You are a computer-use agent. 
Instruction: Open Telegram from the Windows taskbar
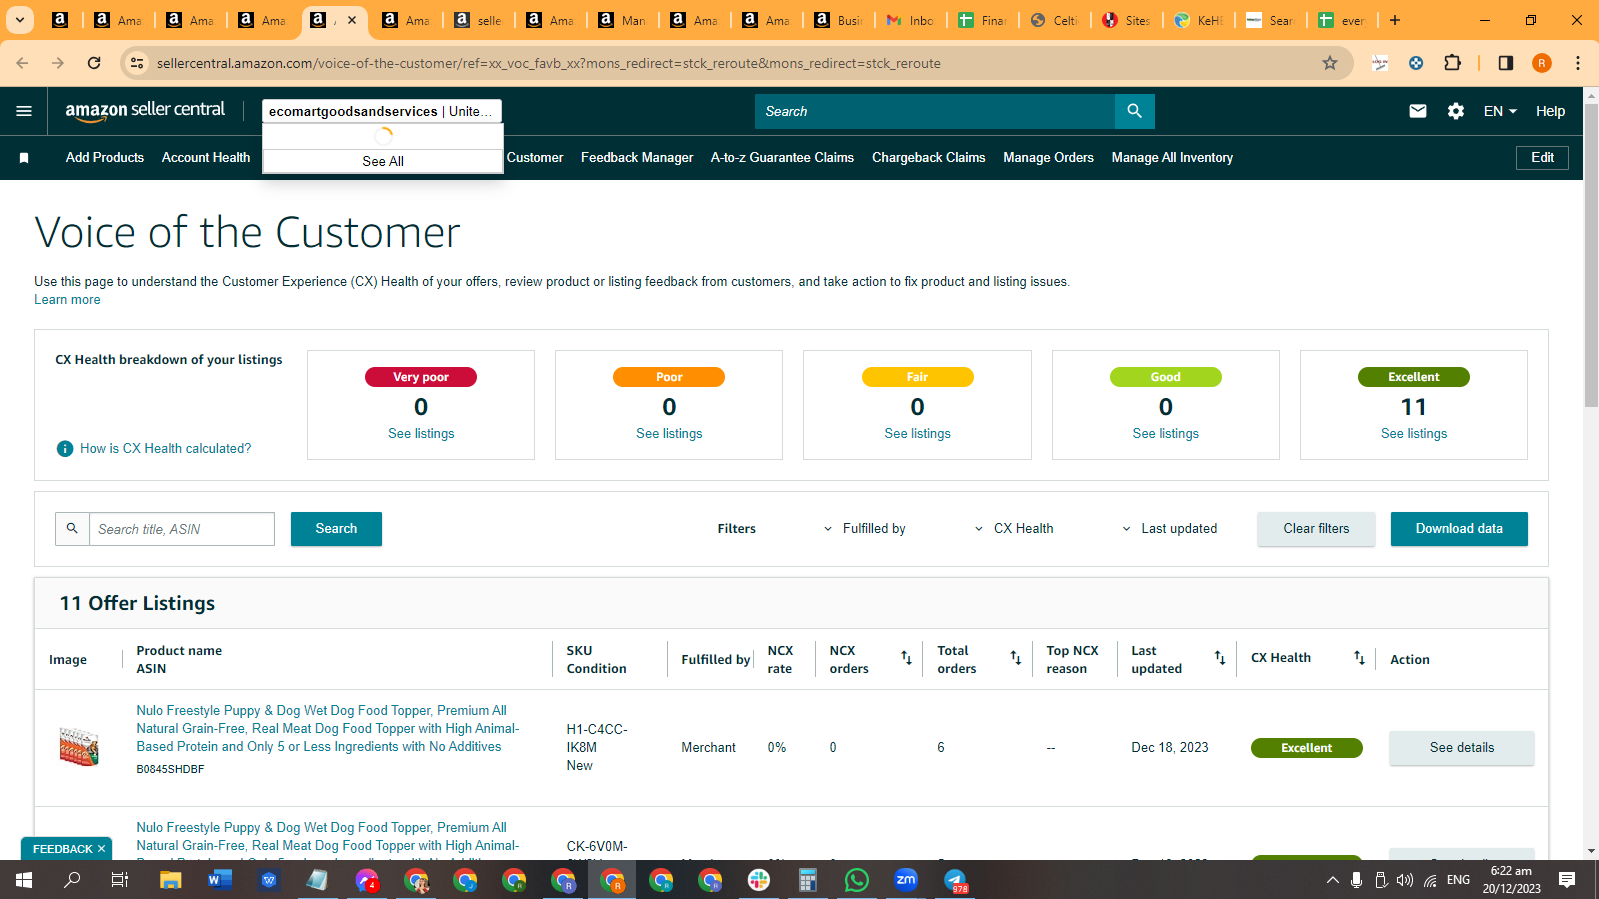955,880
